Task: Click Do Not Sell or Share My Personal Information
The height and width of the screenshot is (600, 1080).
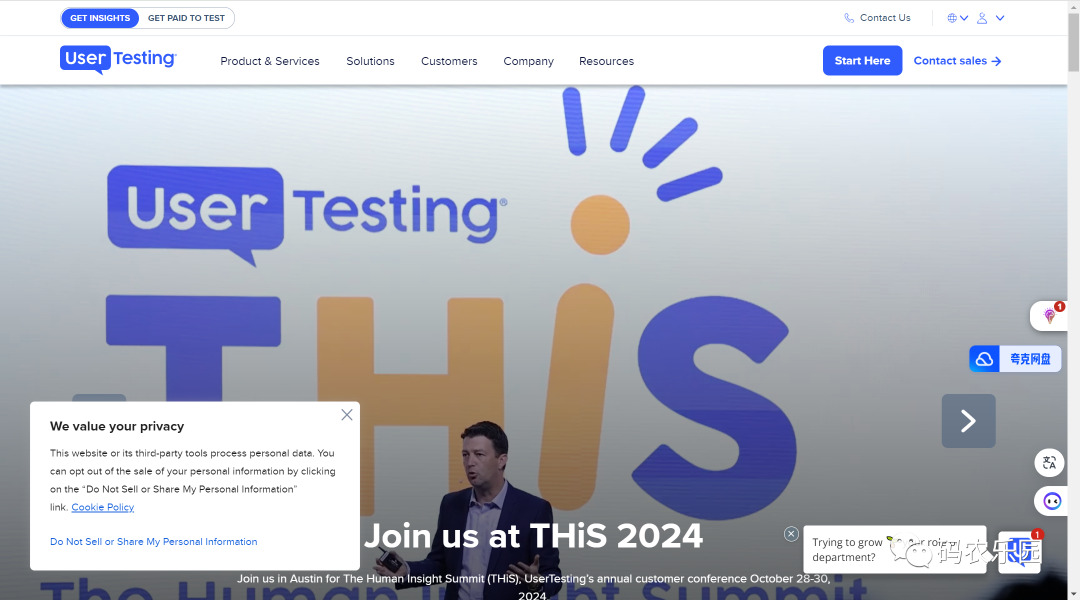Action: point(154,541)
